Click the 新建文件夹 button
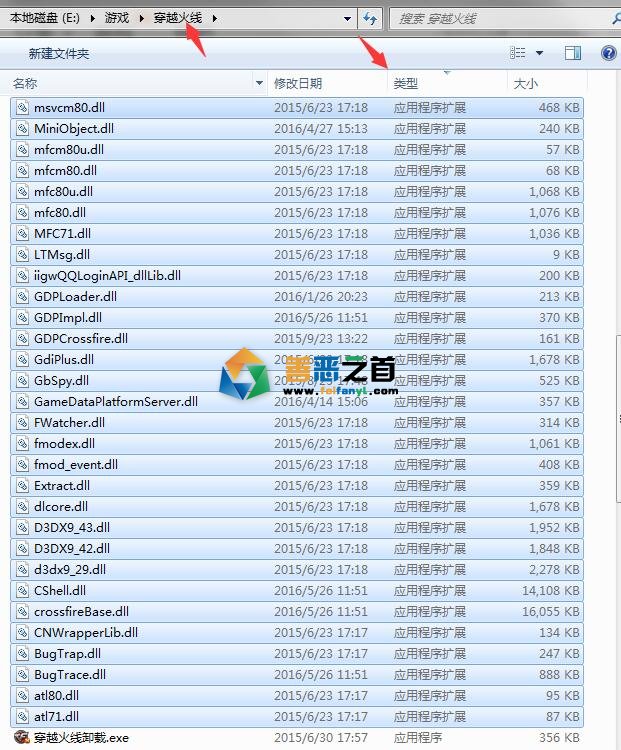The image size is (621, 750). pyautogui.click(x=58, y=53)
